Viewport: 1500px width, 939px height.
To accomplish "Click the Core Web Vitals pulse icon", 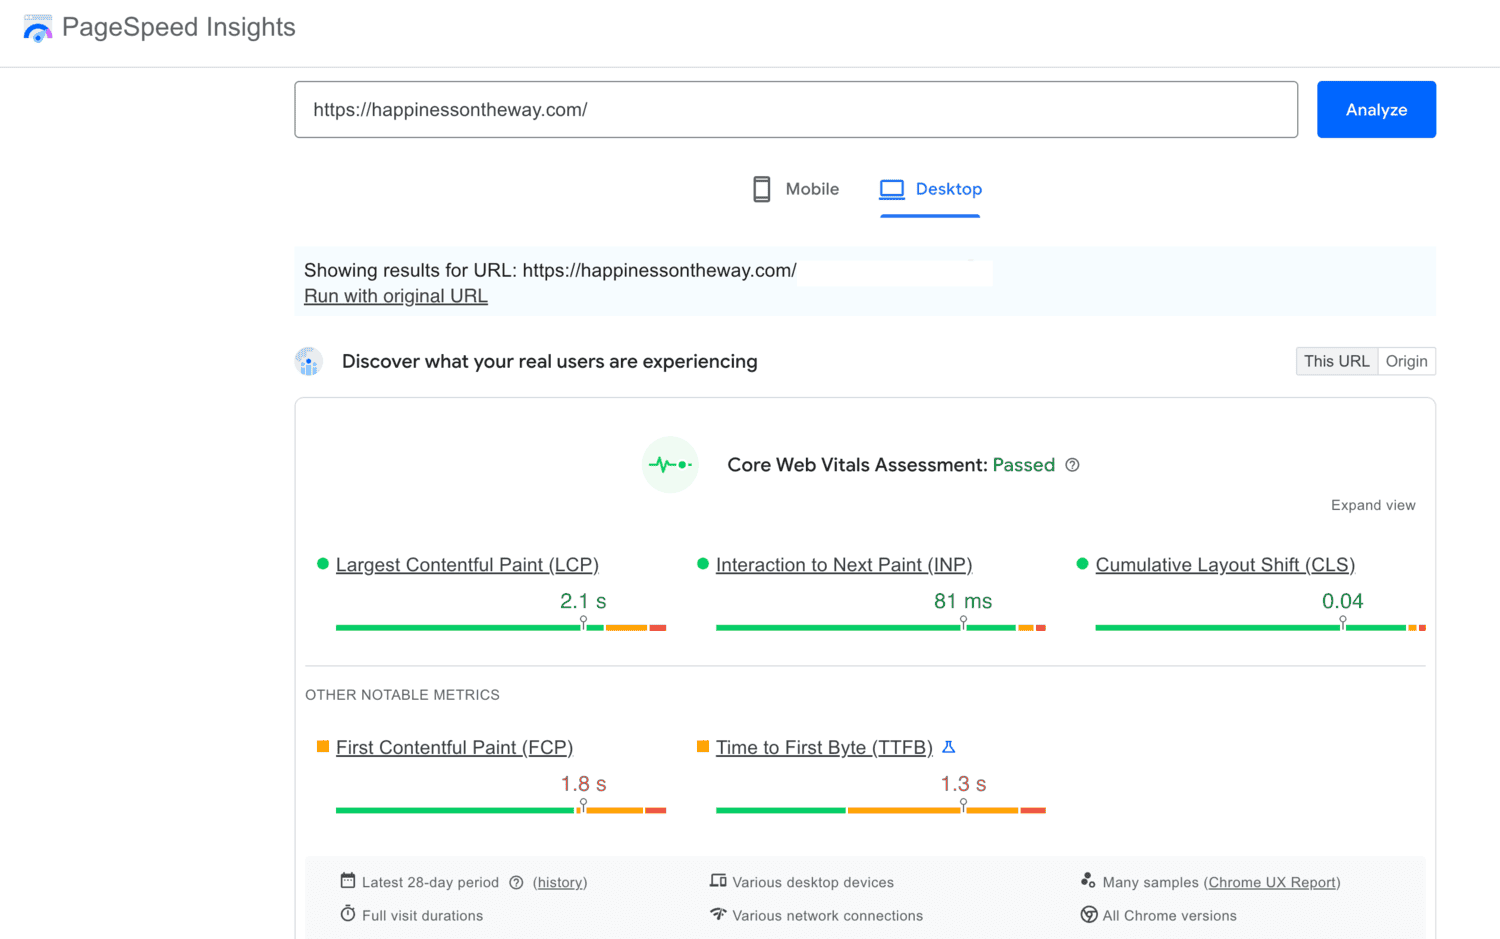I will coord(670,465).
